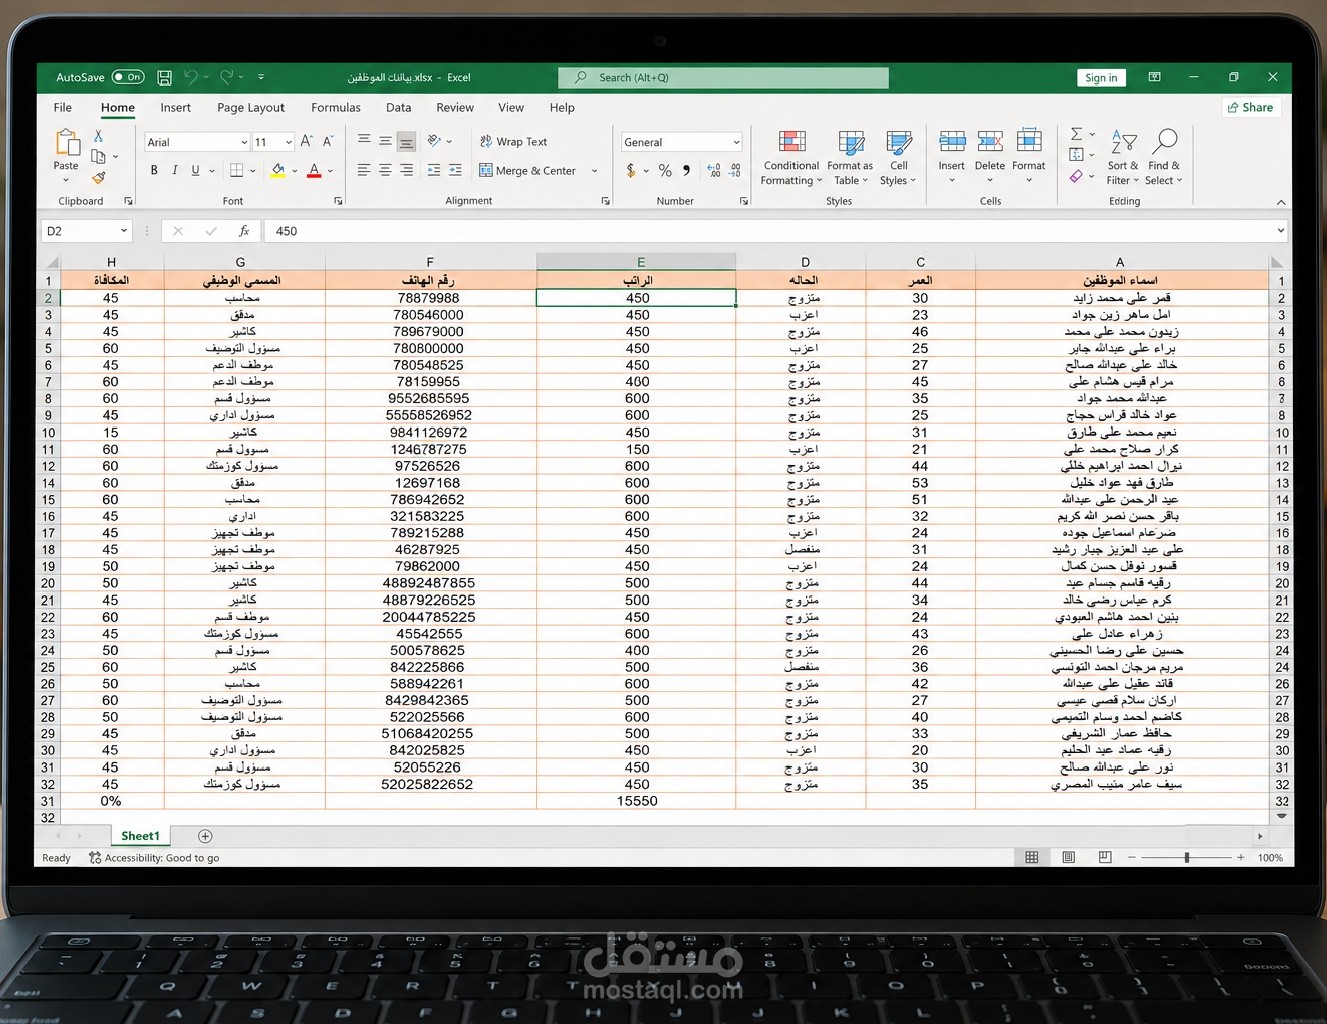Toggle Wrap Text

[x=513, y=142]
